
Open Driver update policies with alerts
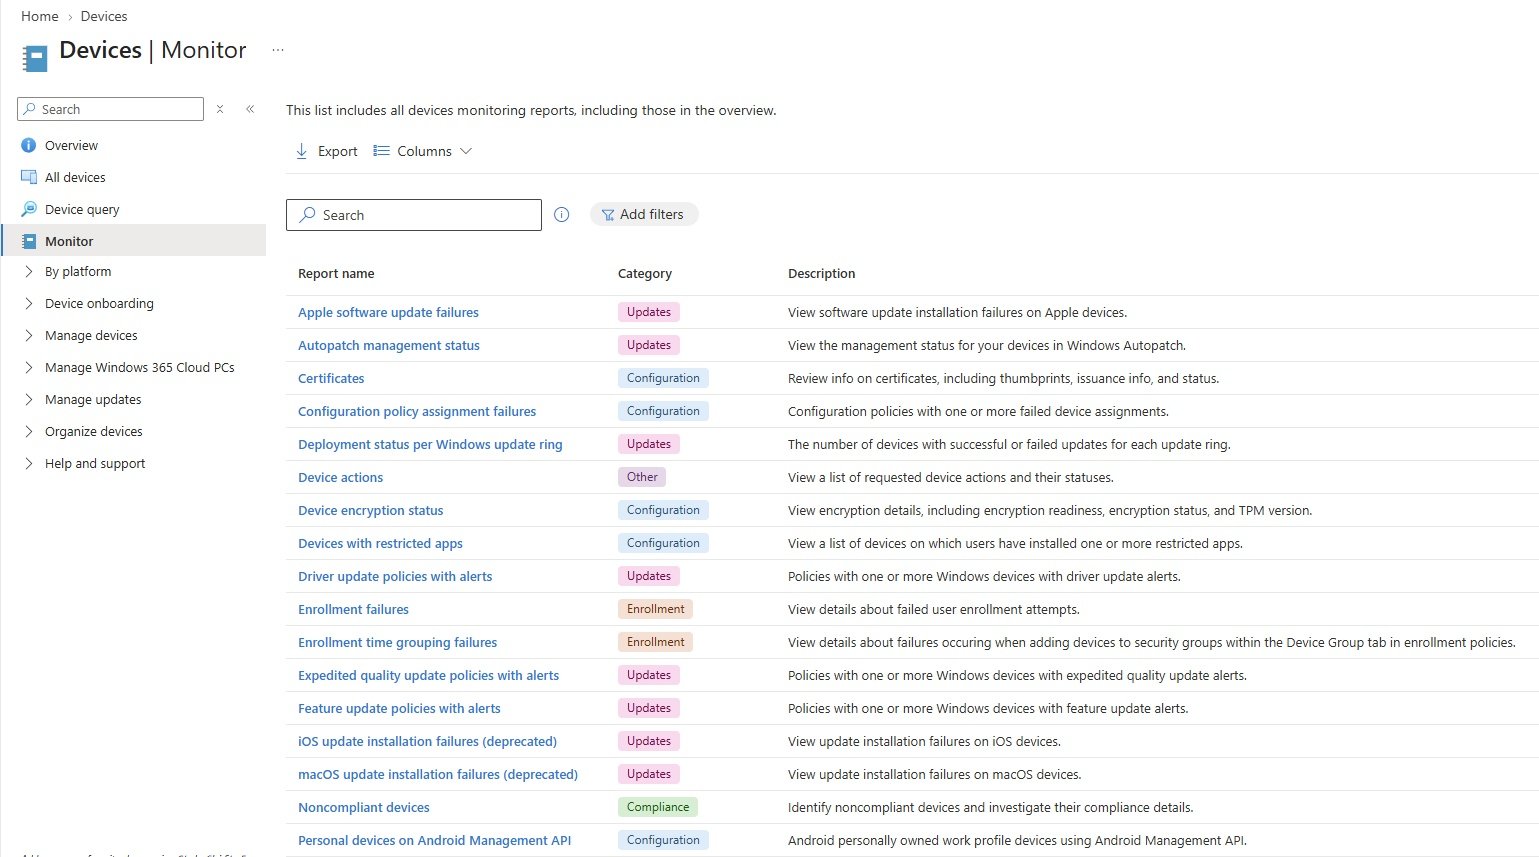pyautogui.click(x=395, y=576)
